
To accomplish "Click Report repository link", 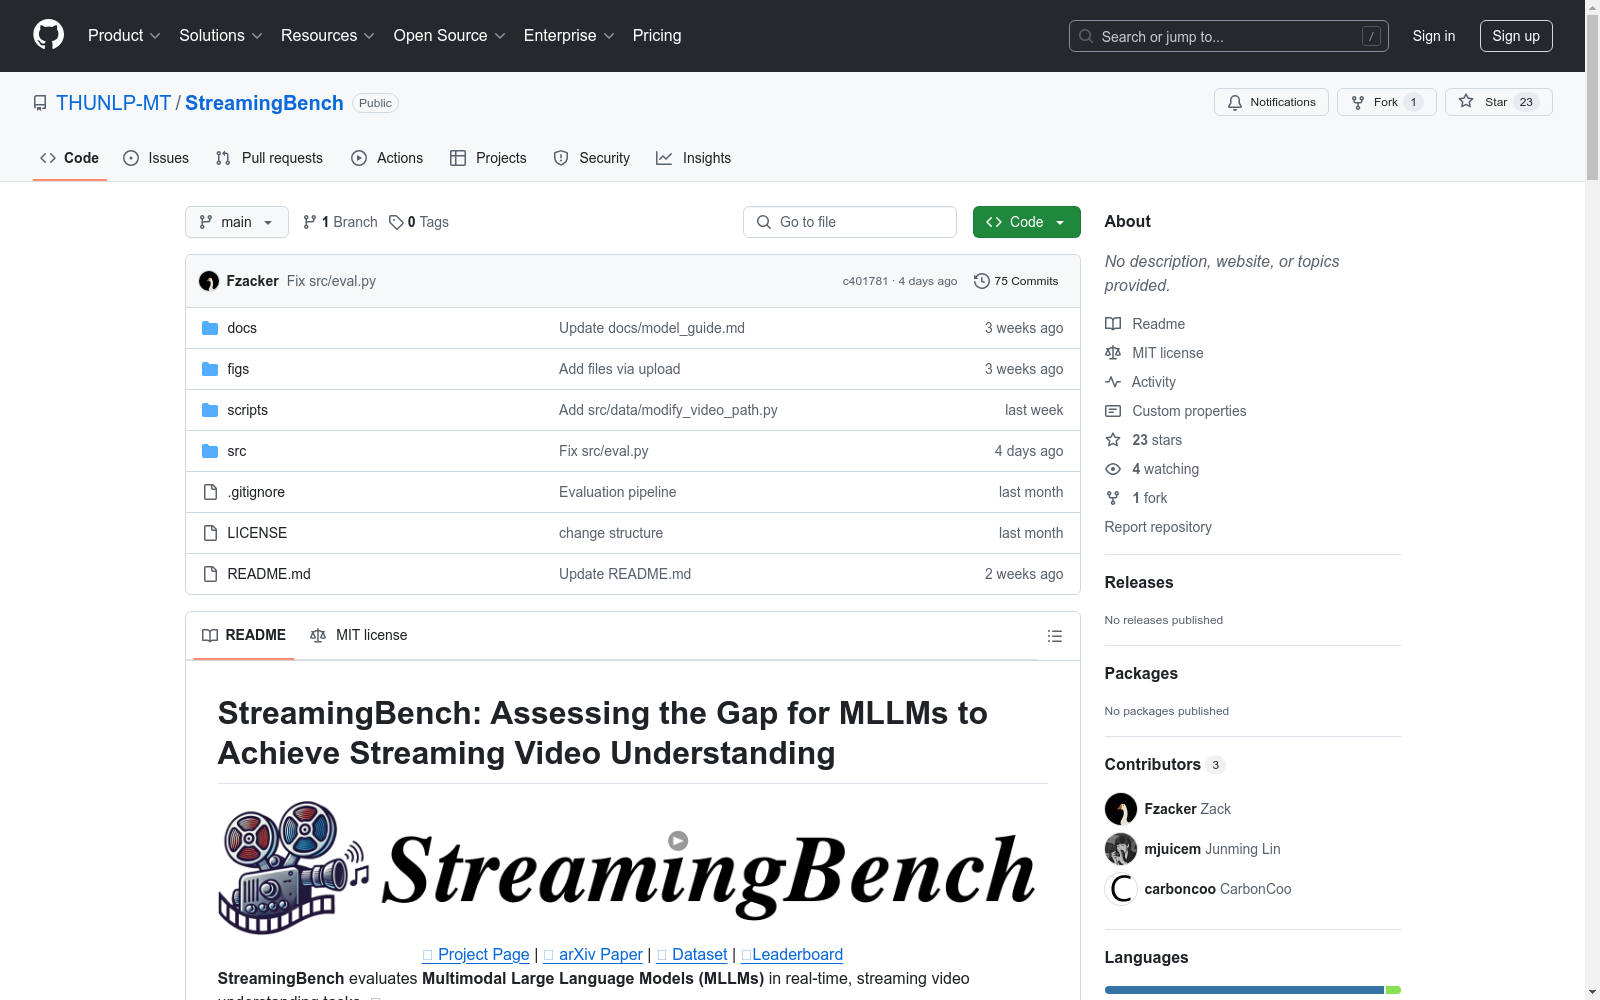I will click(x=1158, y=527).
